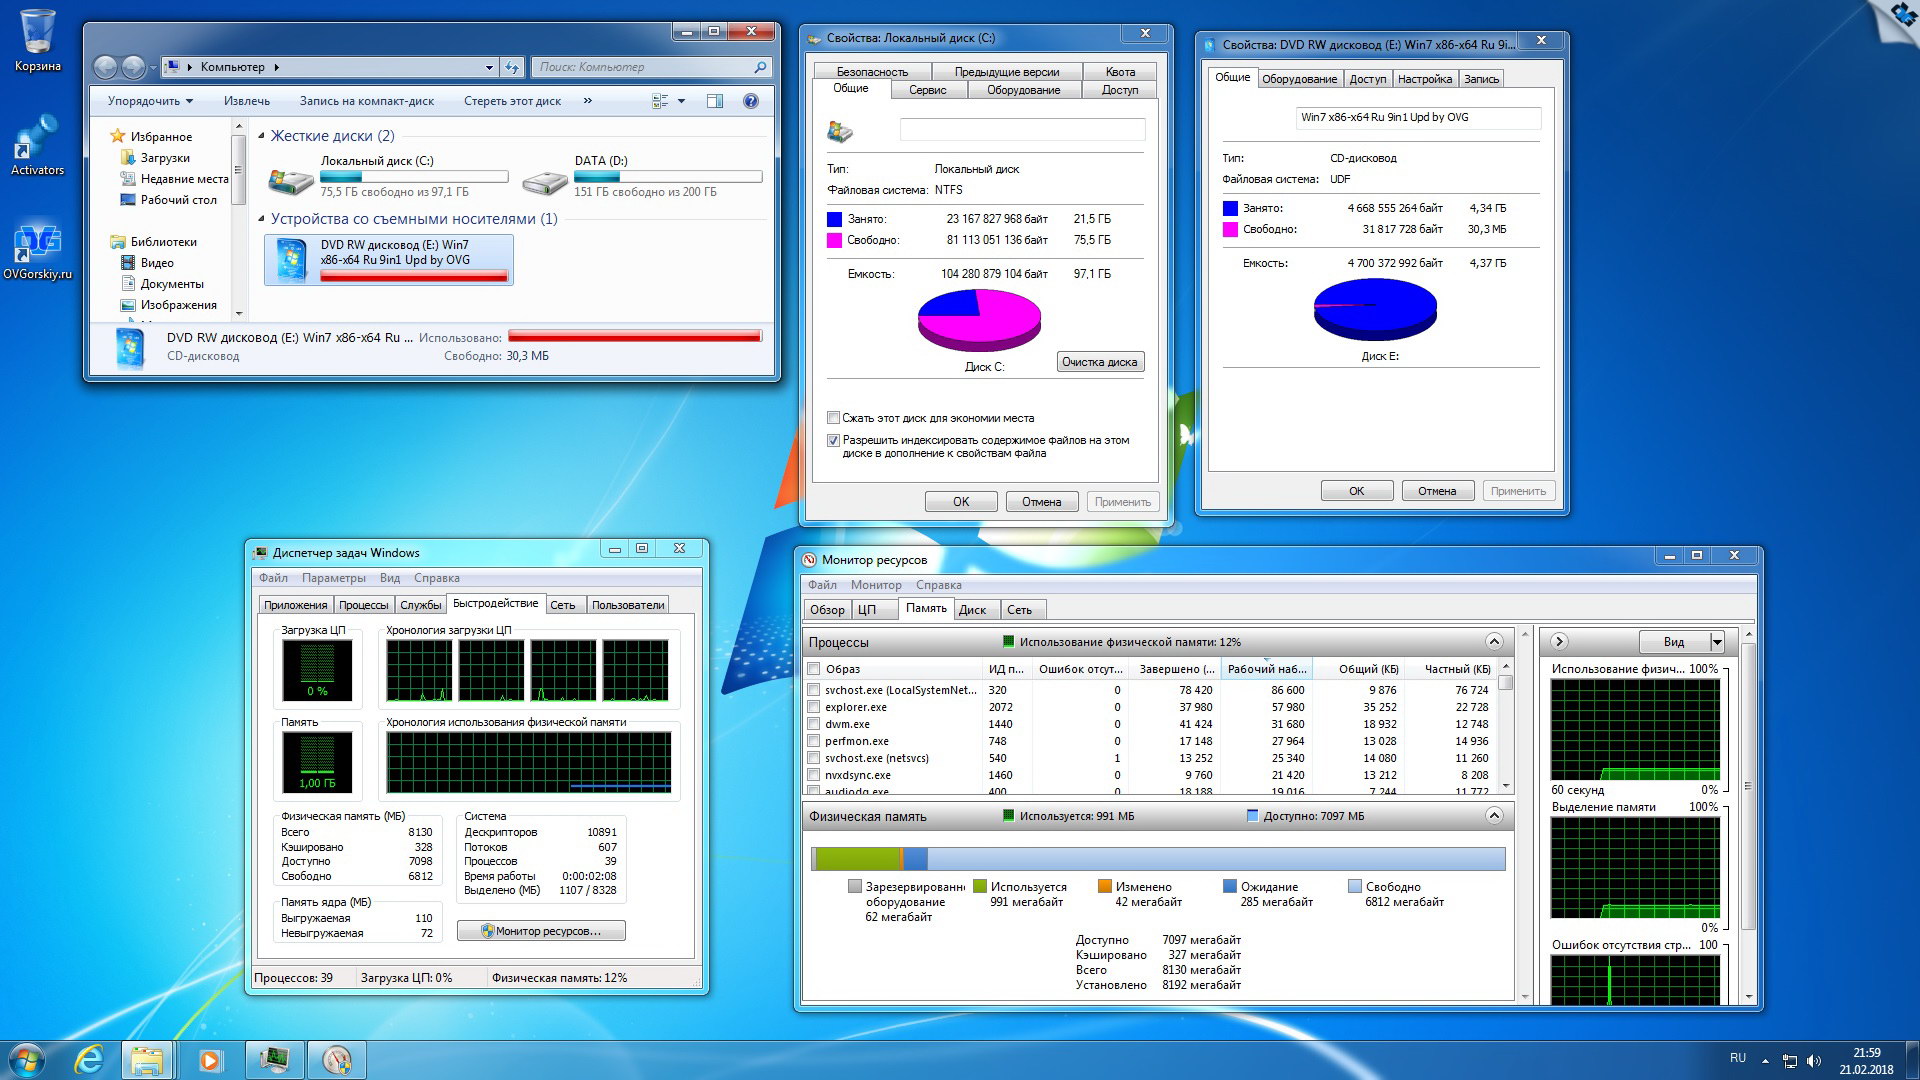Open Windows Media Player from the taskbar
This screenshot has width=1920, height=1080.
210,1059
